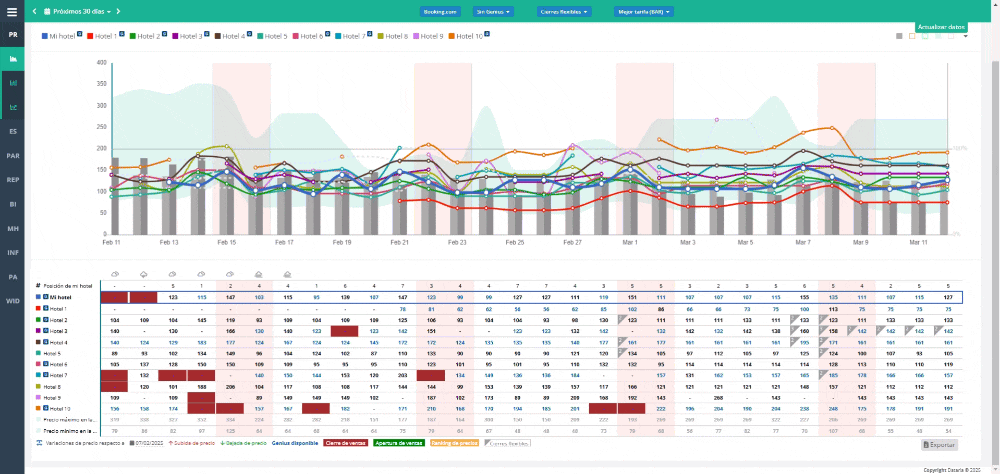The height and width of the screenshot is (474, 1000).
Task: Click the third weather cloud icon above table
Action: click(172, 274)
